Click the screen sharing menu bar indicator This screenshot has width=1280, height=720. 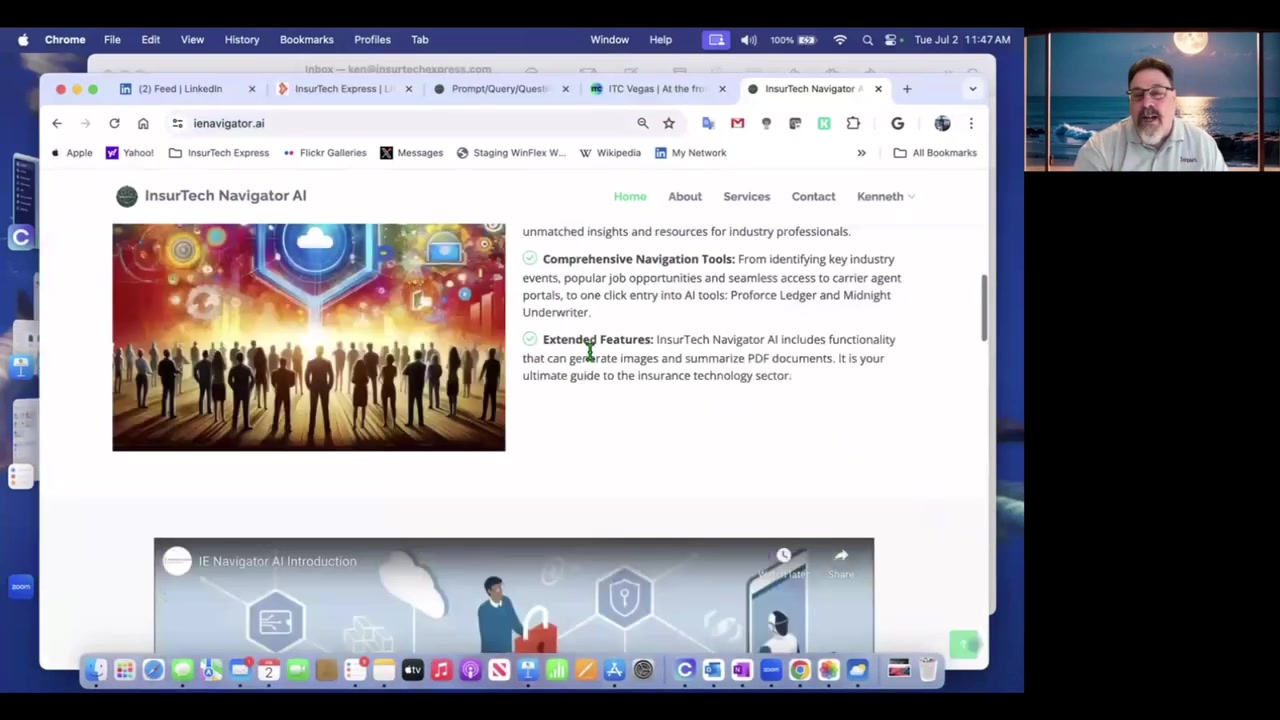point(716,40)
